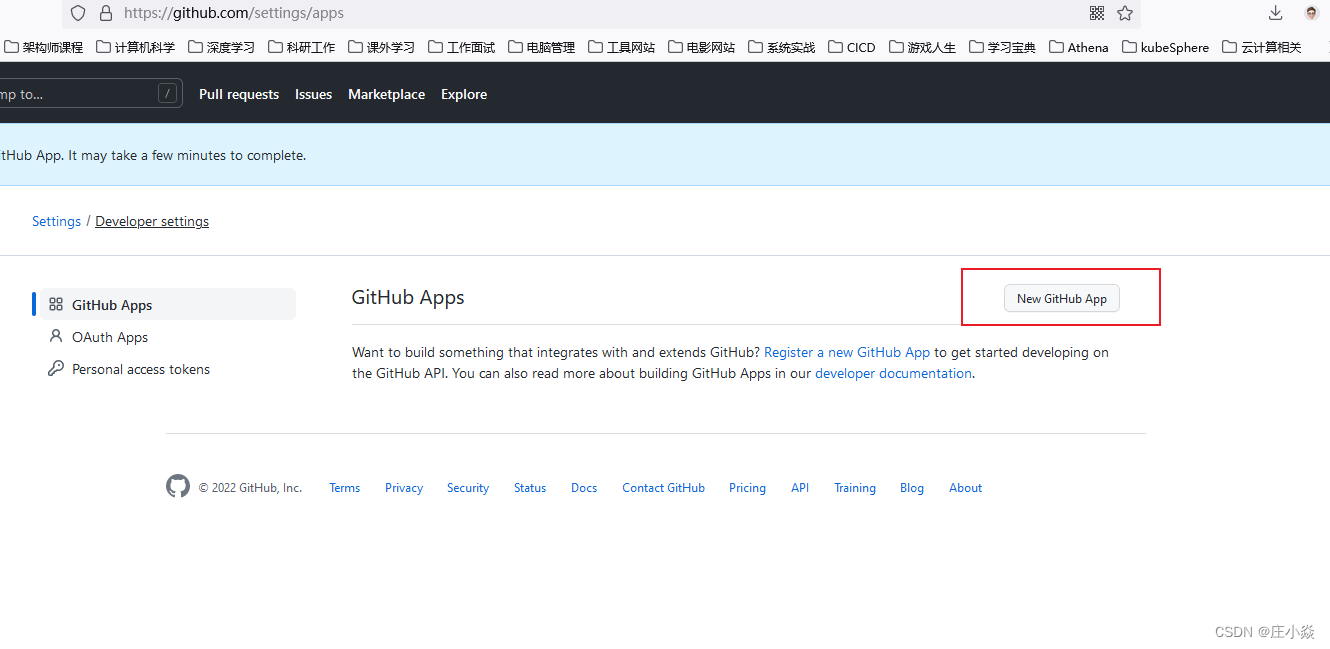The width and height of the screenshot is (1330, 649).
Task: Click the browser URL address field
Action: coord(600,13)
